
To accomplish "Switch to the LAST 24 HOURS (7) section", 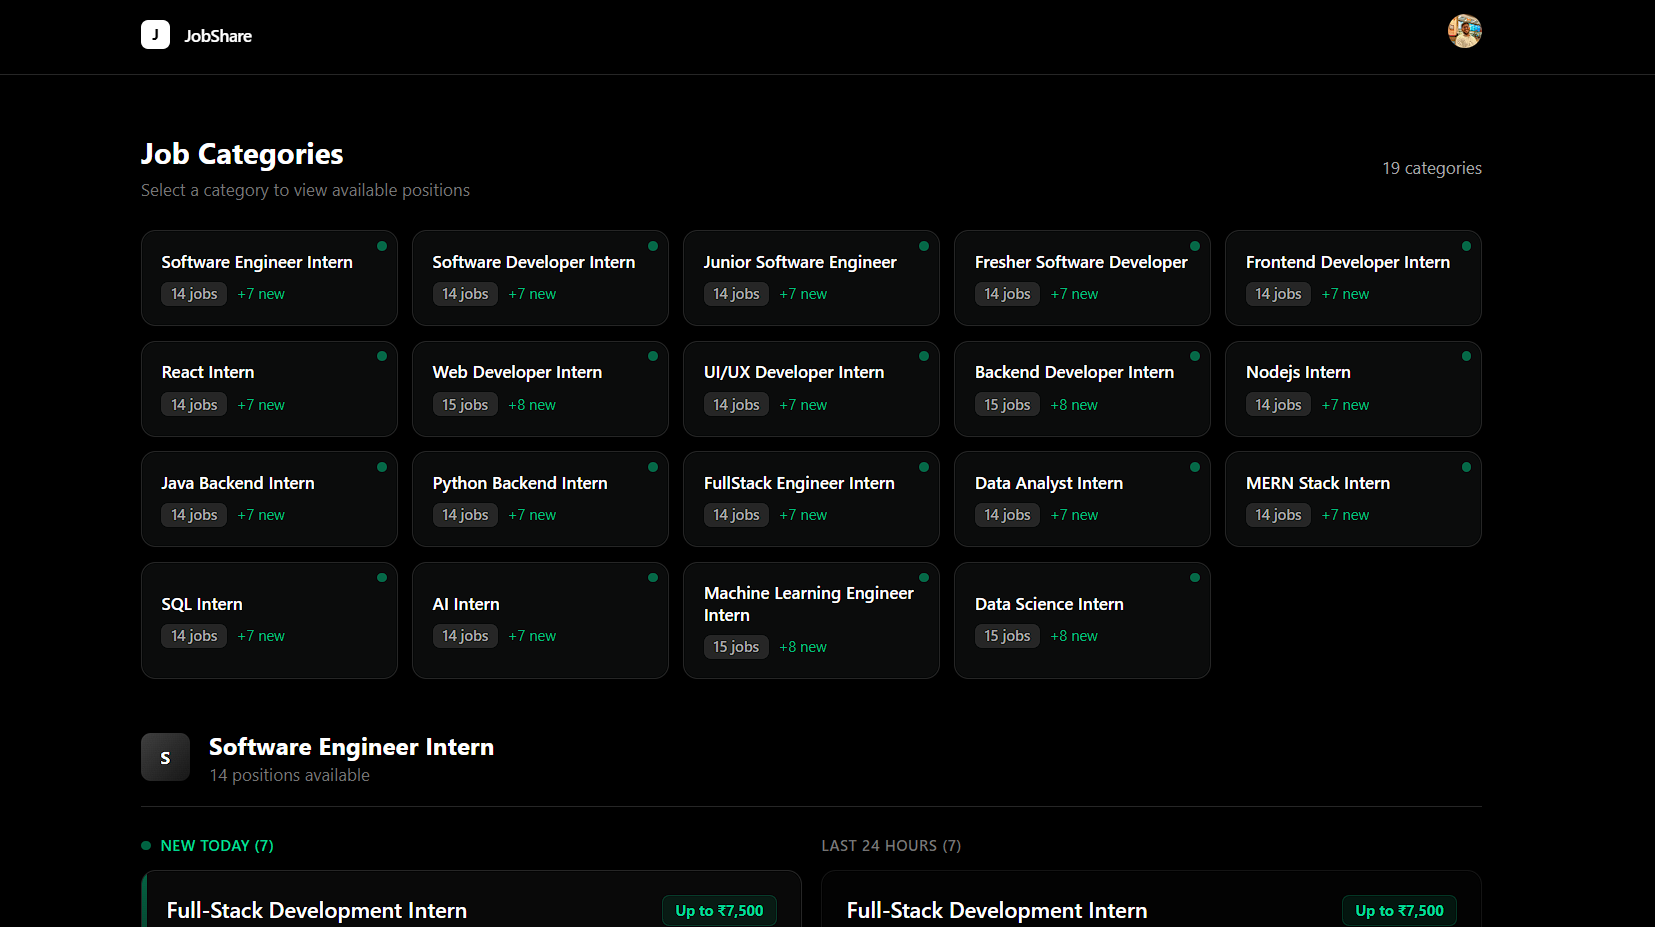I will point(890,846).
